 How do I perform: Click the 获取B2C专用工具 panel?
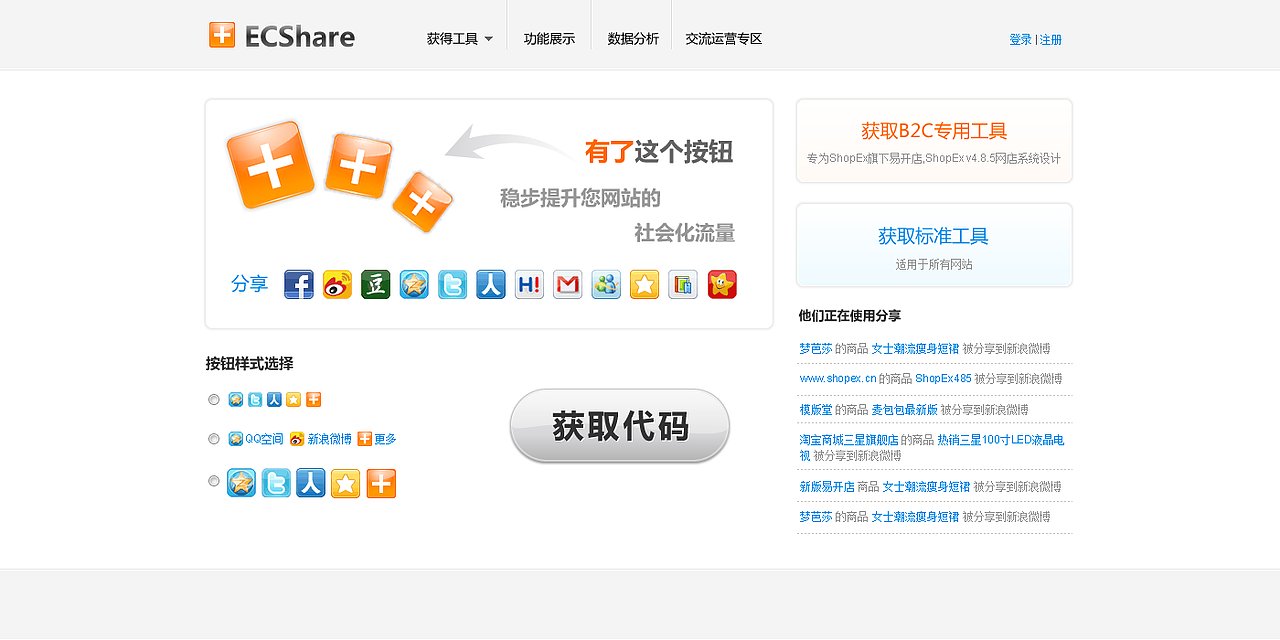(x=934, y=141)
